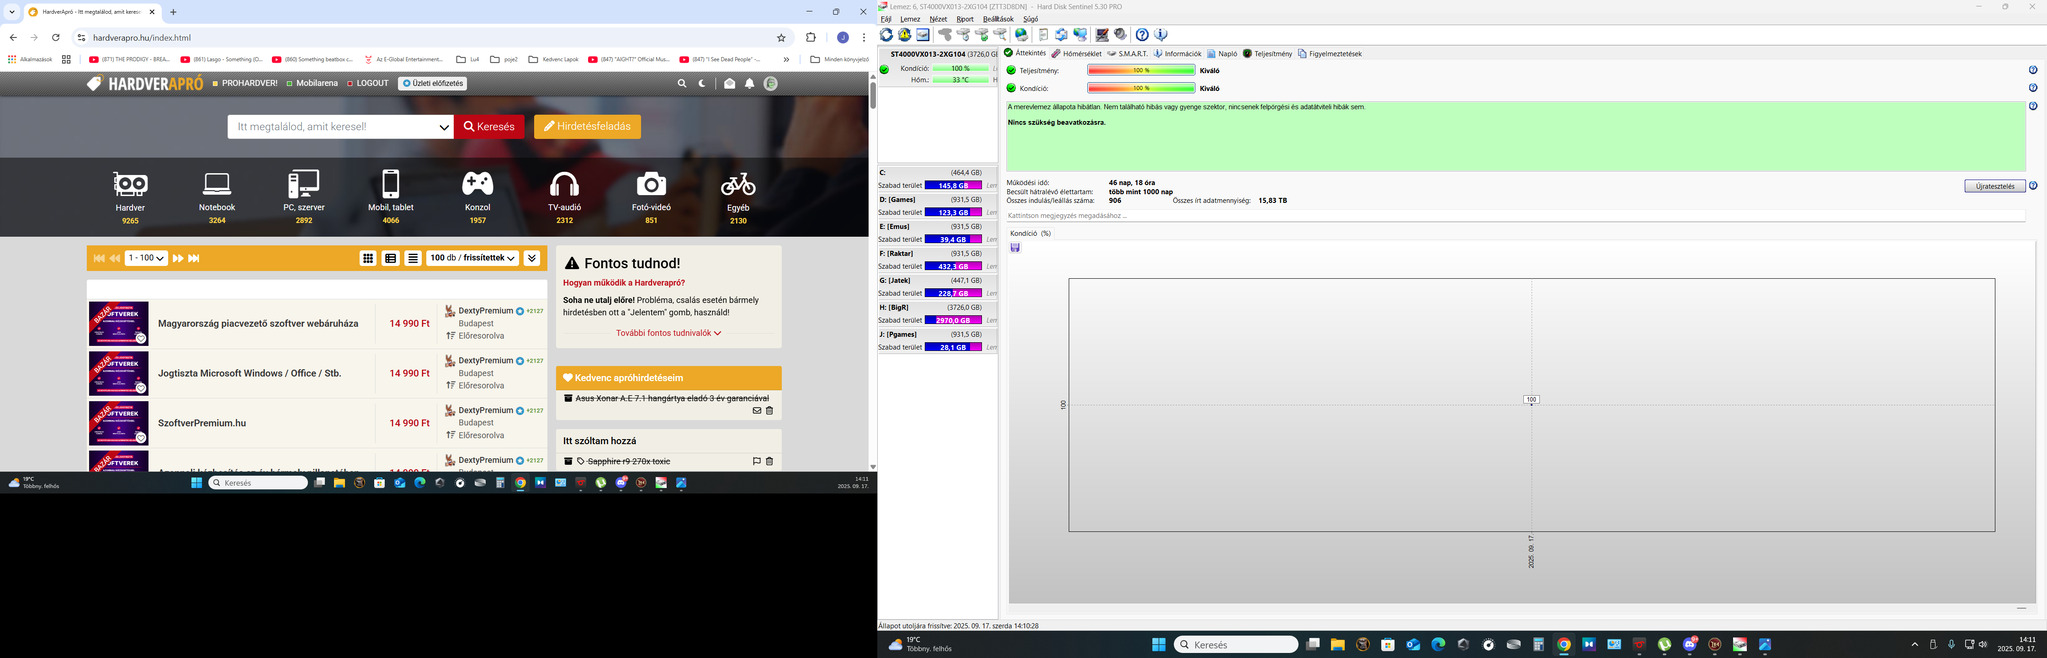Switch to the Napló tab
This screenshot has width=2047, height=658.
[x=1222, y=54]
